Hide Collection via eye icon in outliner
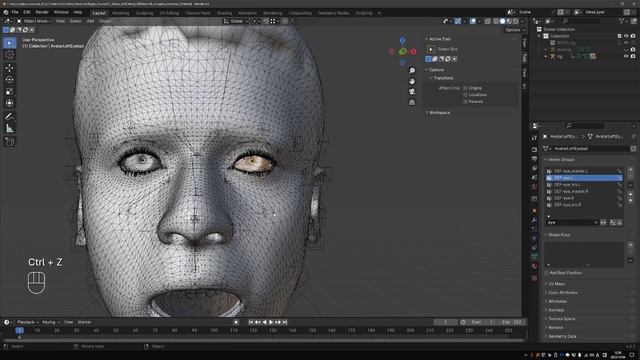This screenshot has height=360, width=640. pyautogui.click(x=626, y=36)
